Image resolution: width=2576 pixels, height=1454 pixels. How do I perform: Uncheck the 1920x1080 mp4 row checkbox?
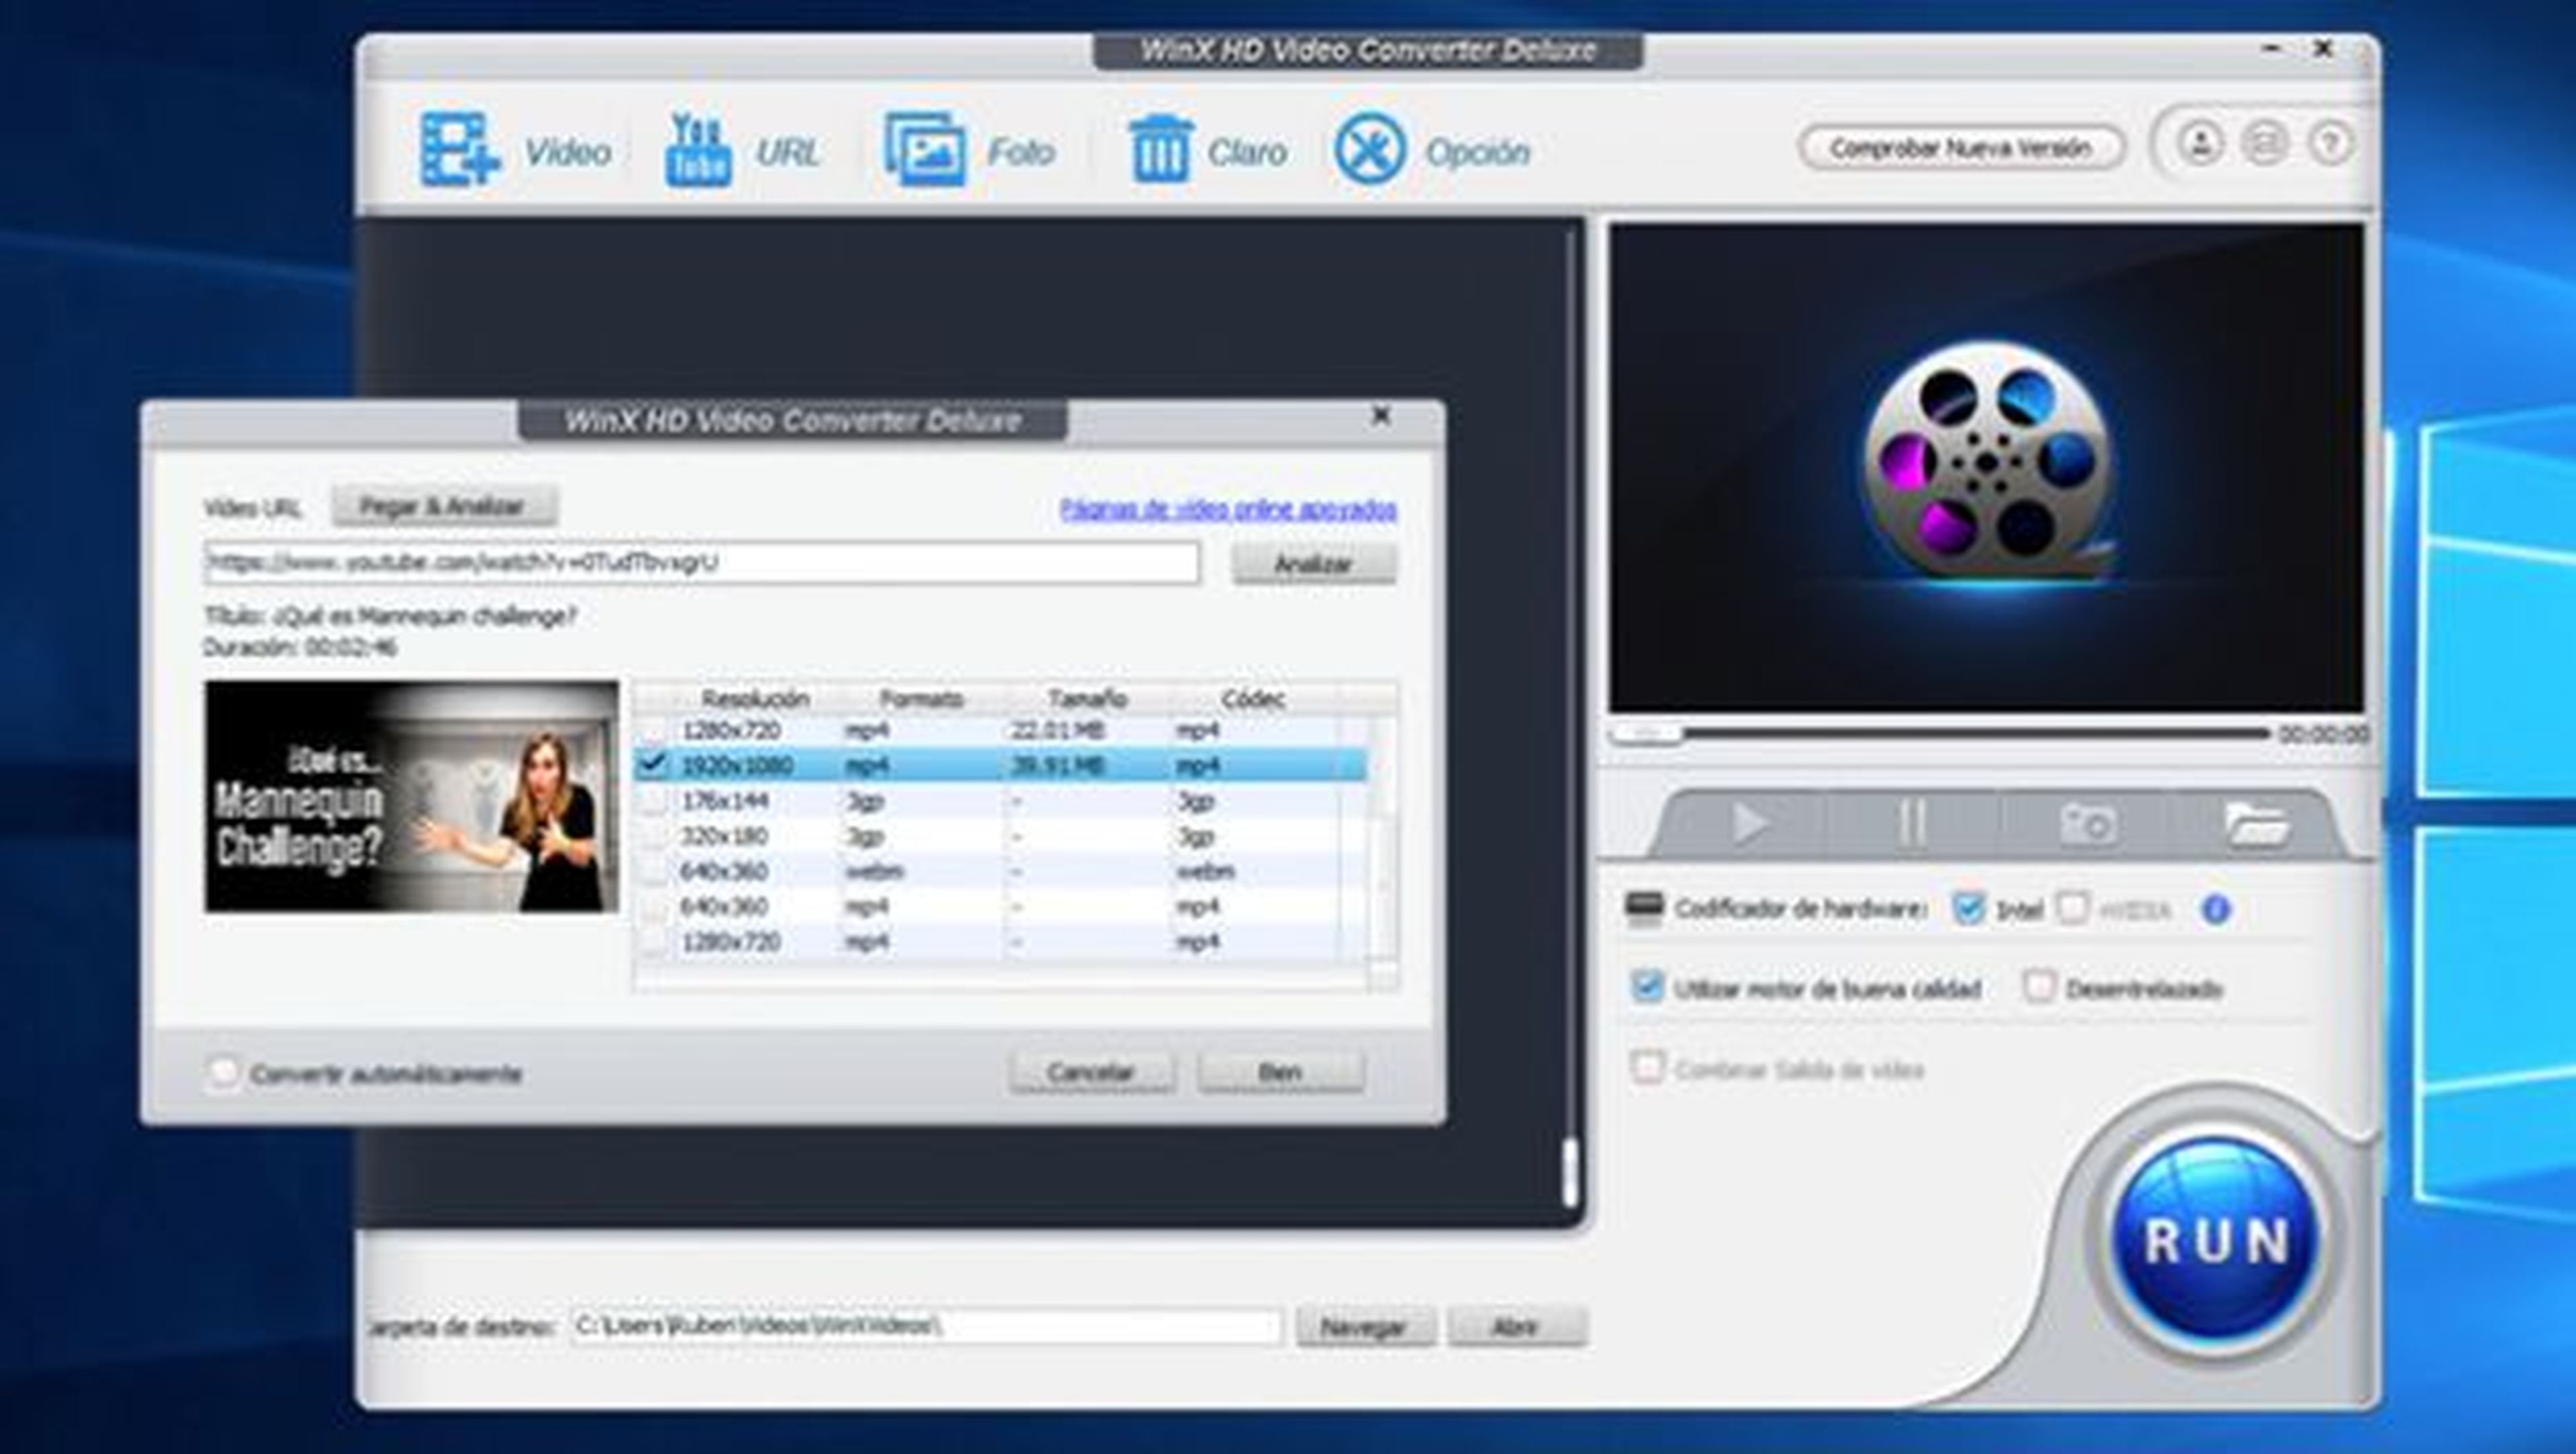[x=653, y=765]
